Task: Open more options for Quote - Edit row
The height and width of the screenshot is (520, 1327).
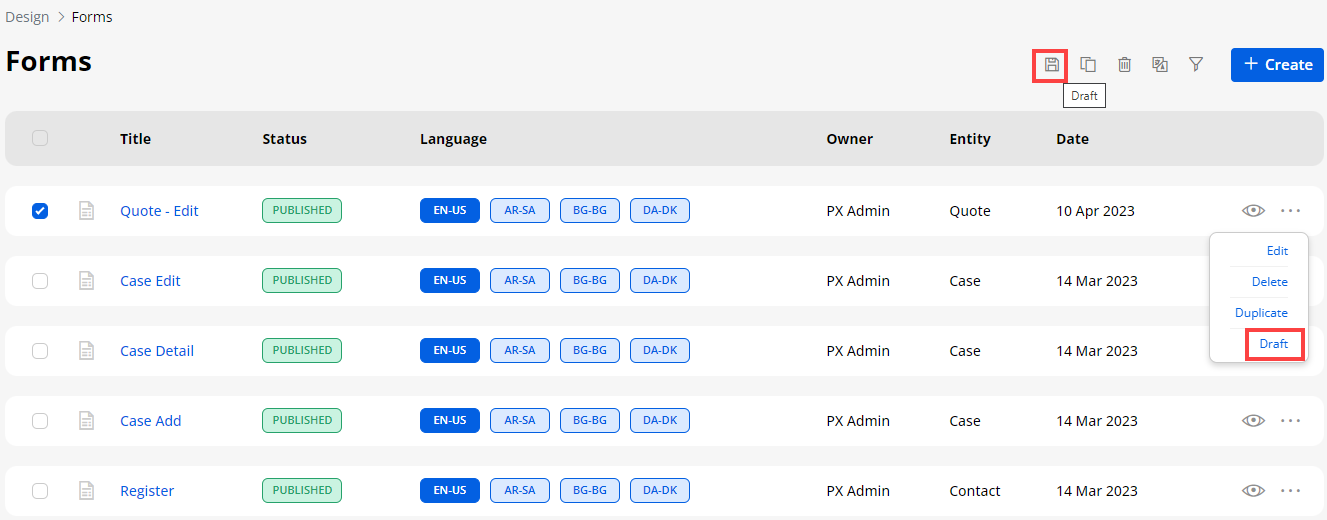Action: tap(1290, 211)
